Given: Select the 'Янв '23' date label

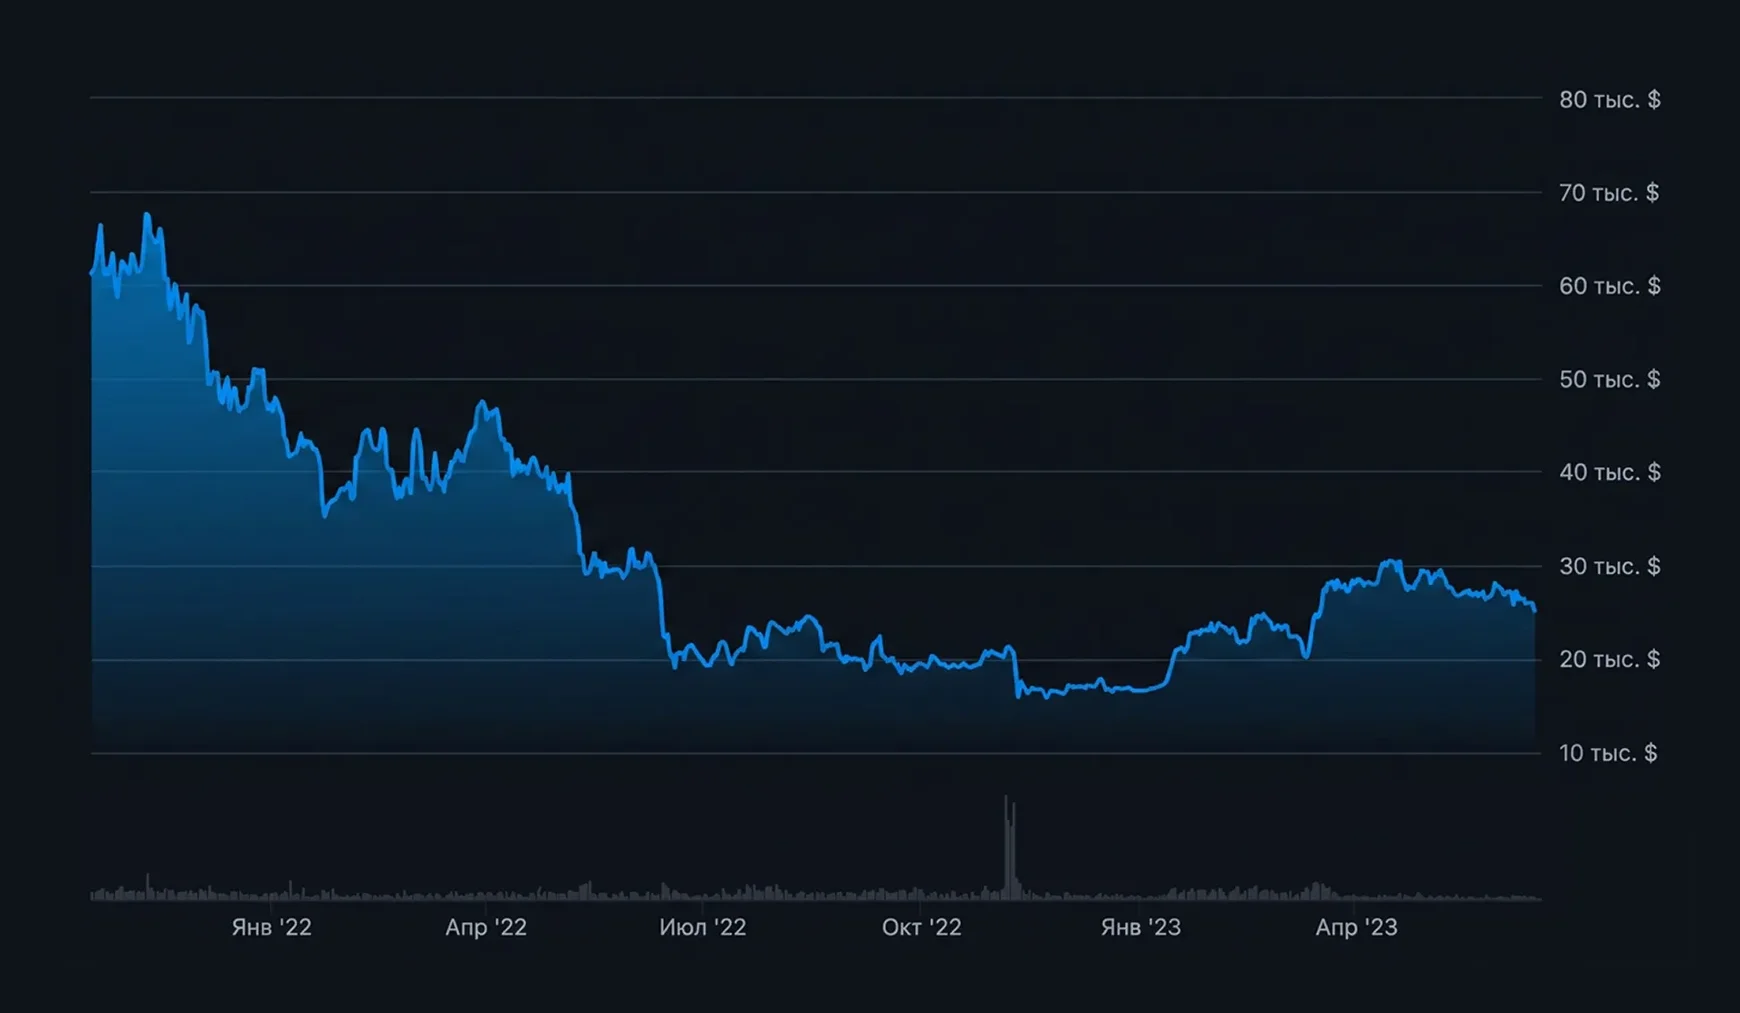Looking at the screenshot, I should click(1141, 927).
